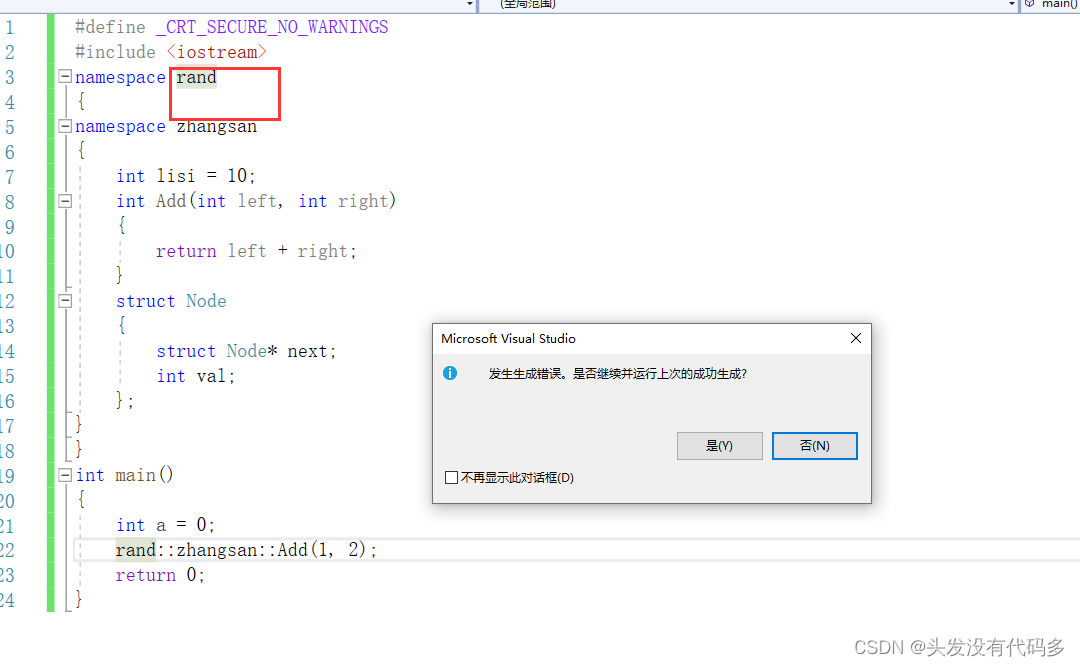The width and height of the screenshot is (1080, 666).
Task: Check the 不再显示此对话框 checkbox
Action: click(451, 477)
